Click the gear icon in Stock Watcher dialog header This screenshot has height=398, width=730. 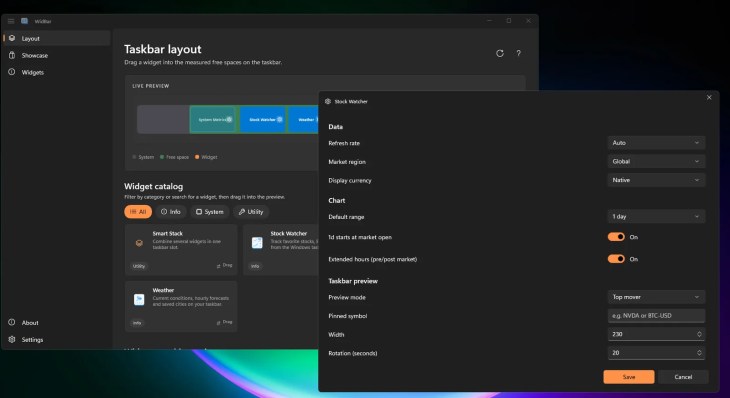[x=328, y=101]
